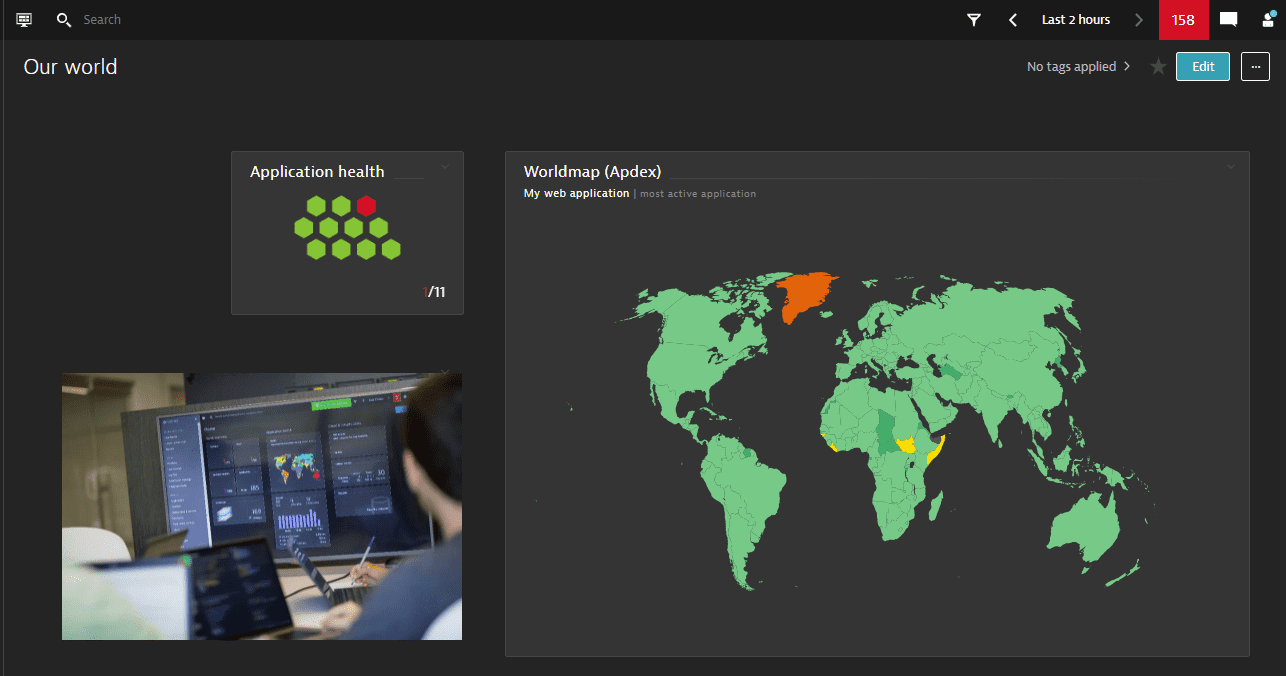This screenshot has width=1286, height=676.
Task: Open the user account menu icon
Action: pos(1267,20)
